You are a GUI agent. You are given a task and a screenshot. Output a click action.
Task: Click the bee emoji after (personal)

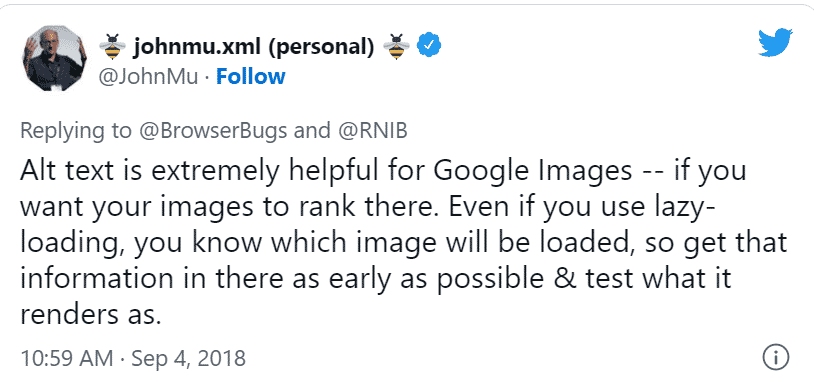pos(397,47)
